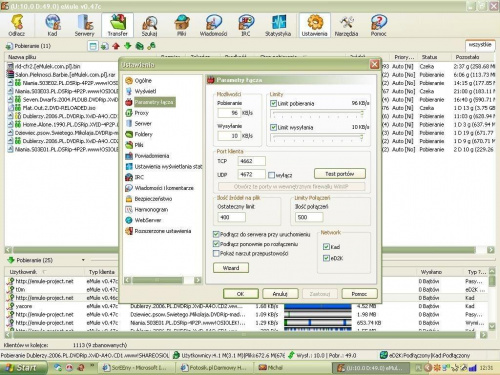
Task: Toggle Kad network checkbox
Action: point(326,247)
